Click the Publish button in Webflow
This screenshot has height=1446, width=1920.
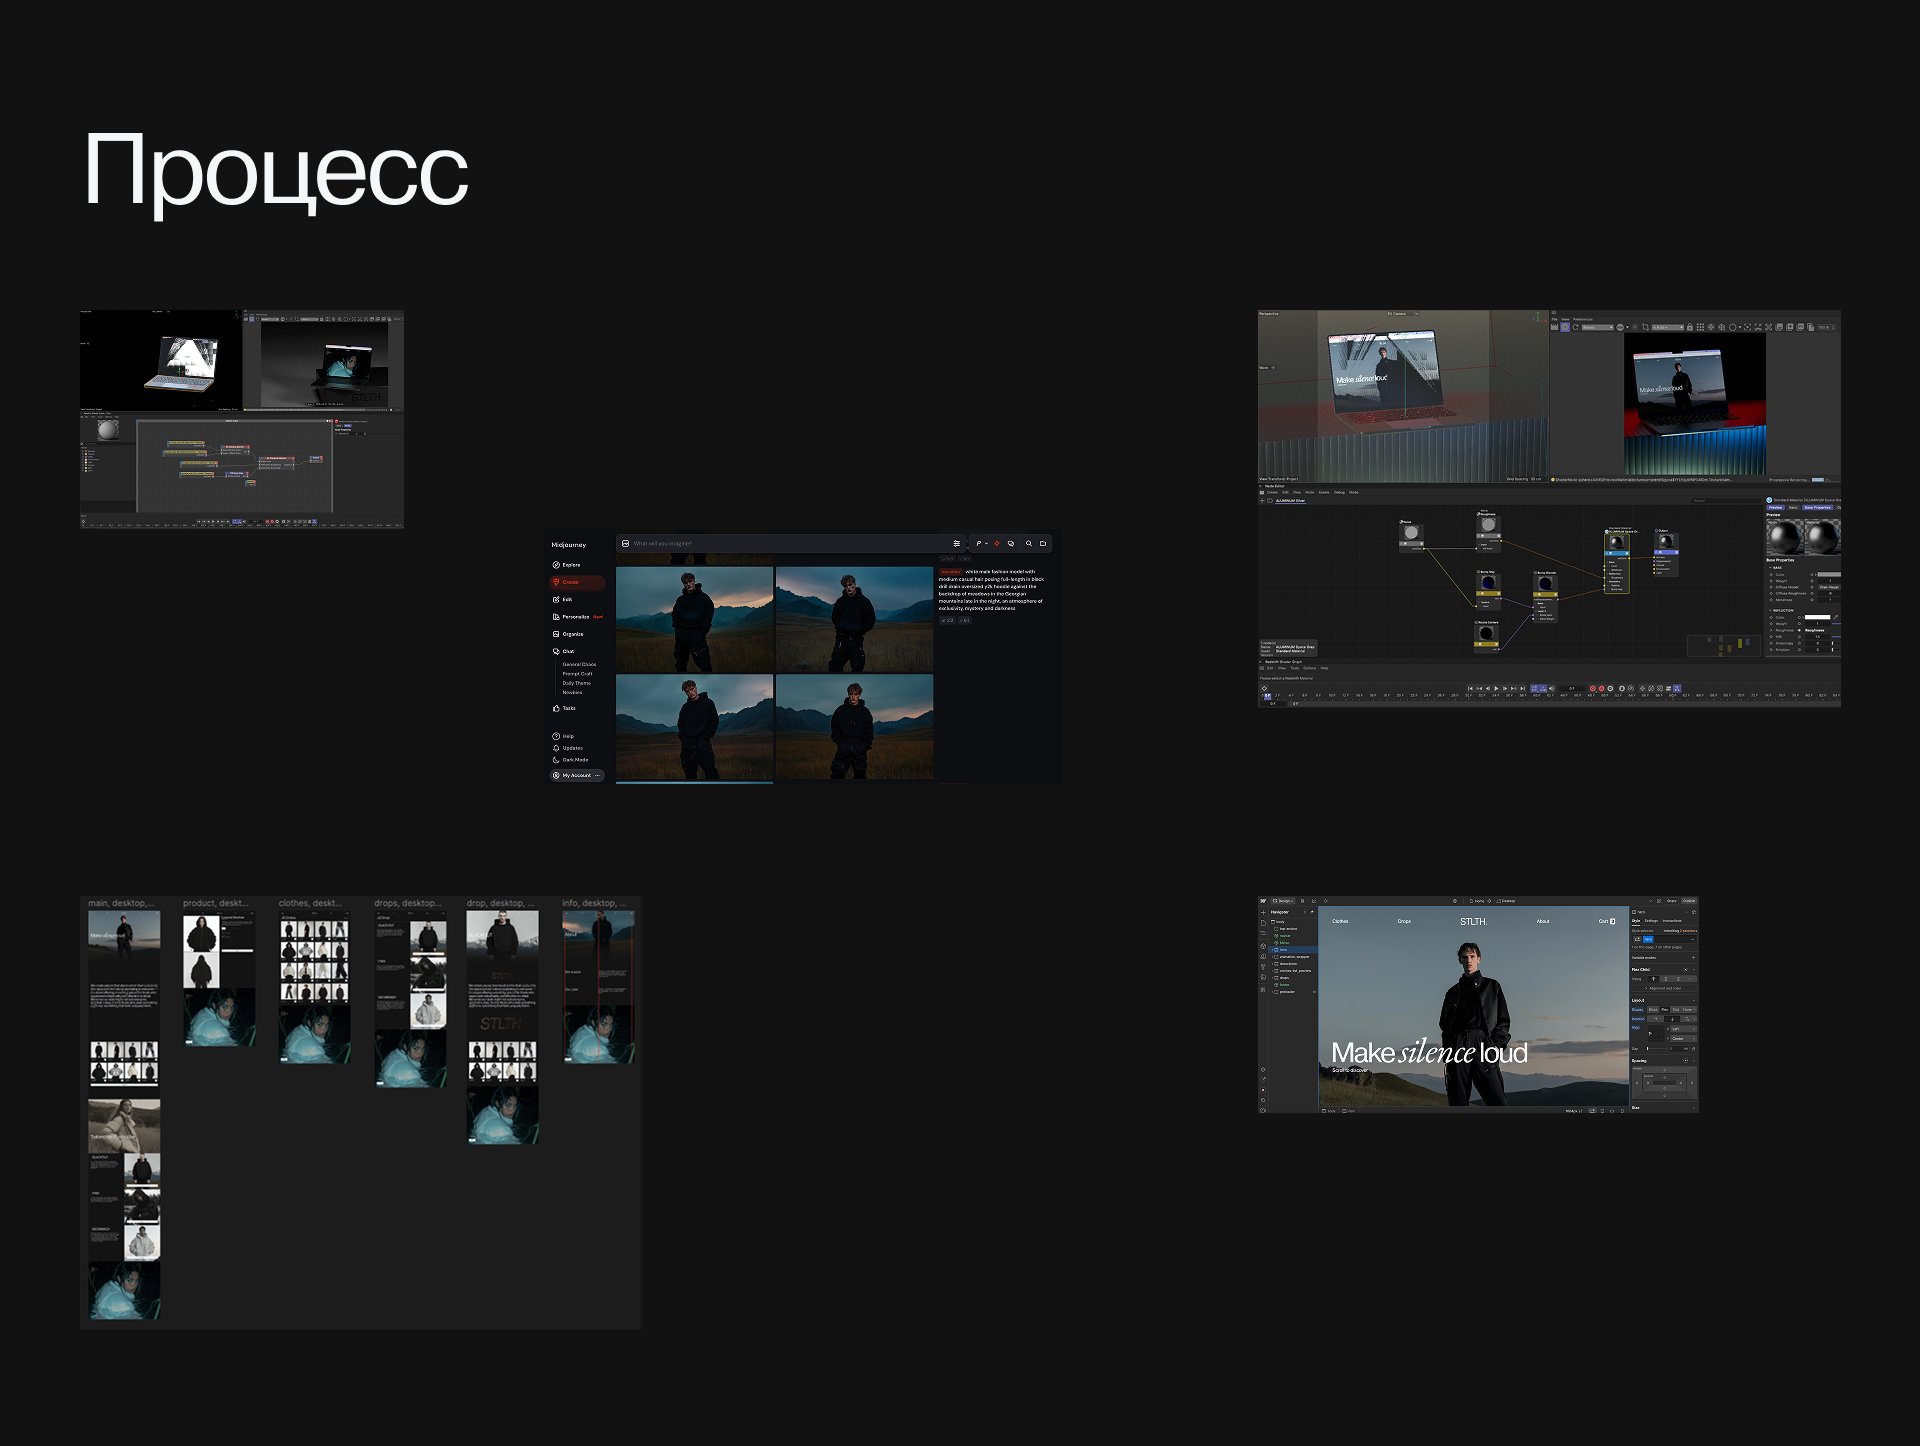point(1689,901)
